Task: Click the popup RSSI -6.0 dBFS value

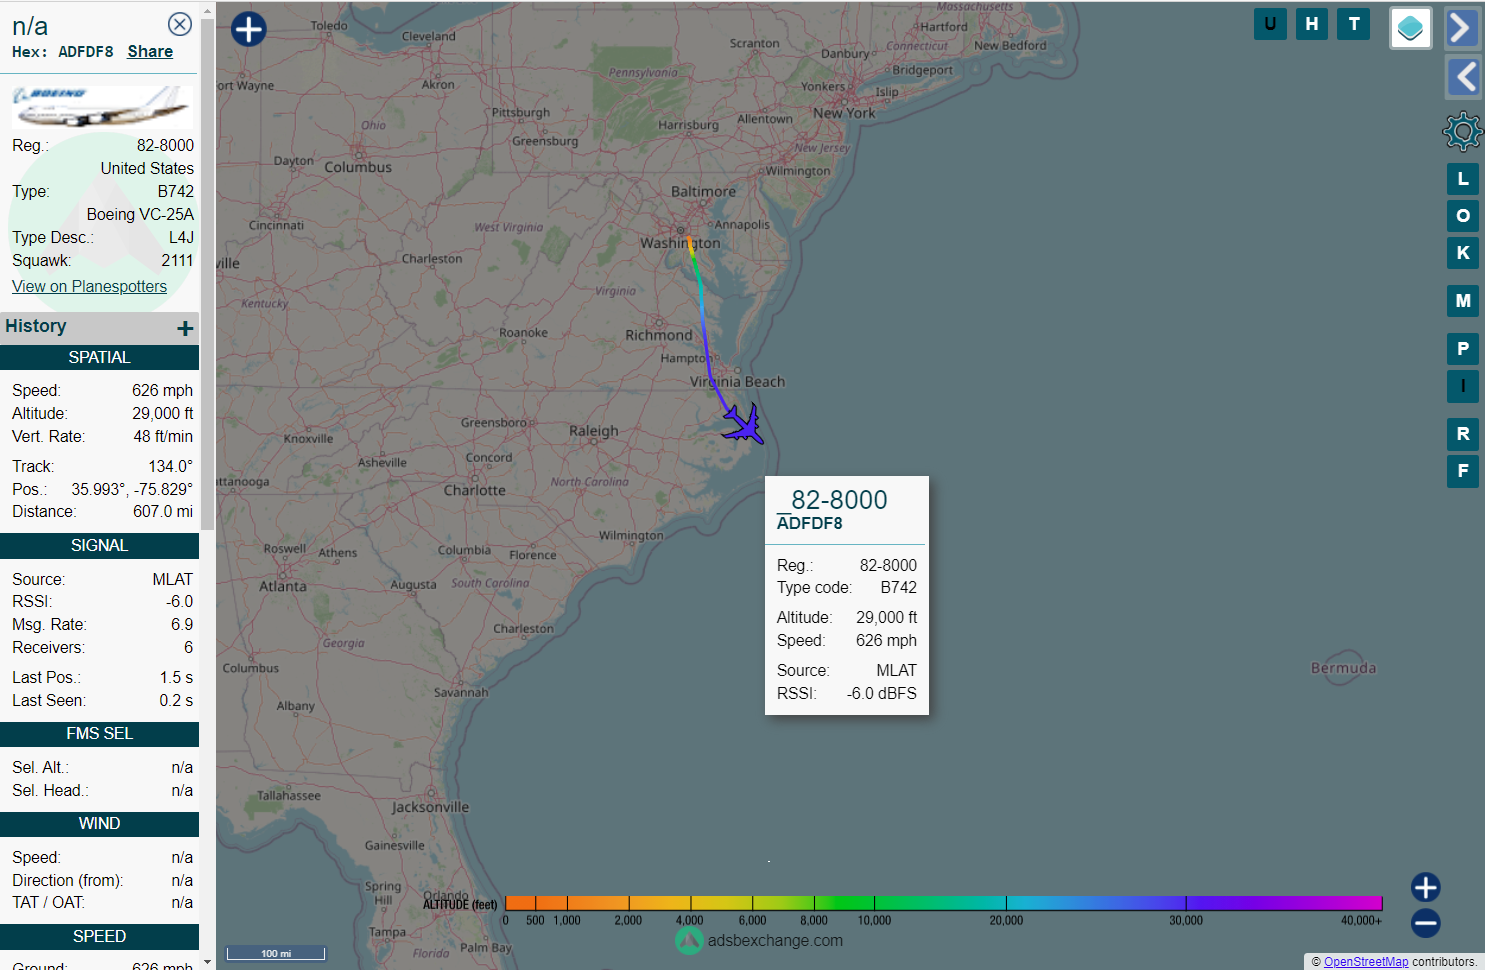Action: pos(881,693)
